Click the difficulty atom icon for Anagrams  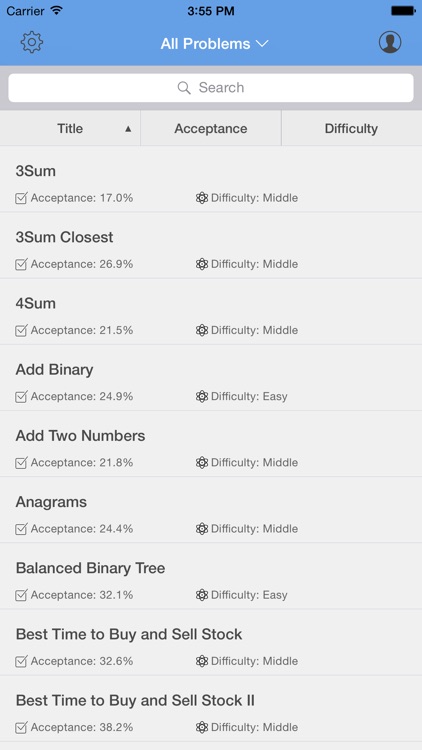pyautogui.click(x=202, y=529)
